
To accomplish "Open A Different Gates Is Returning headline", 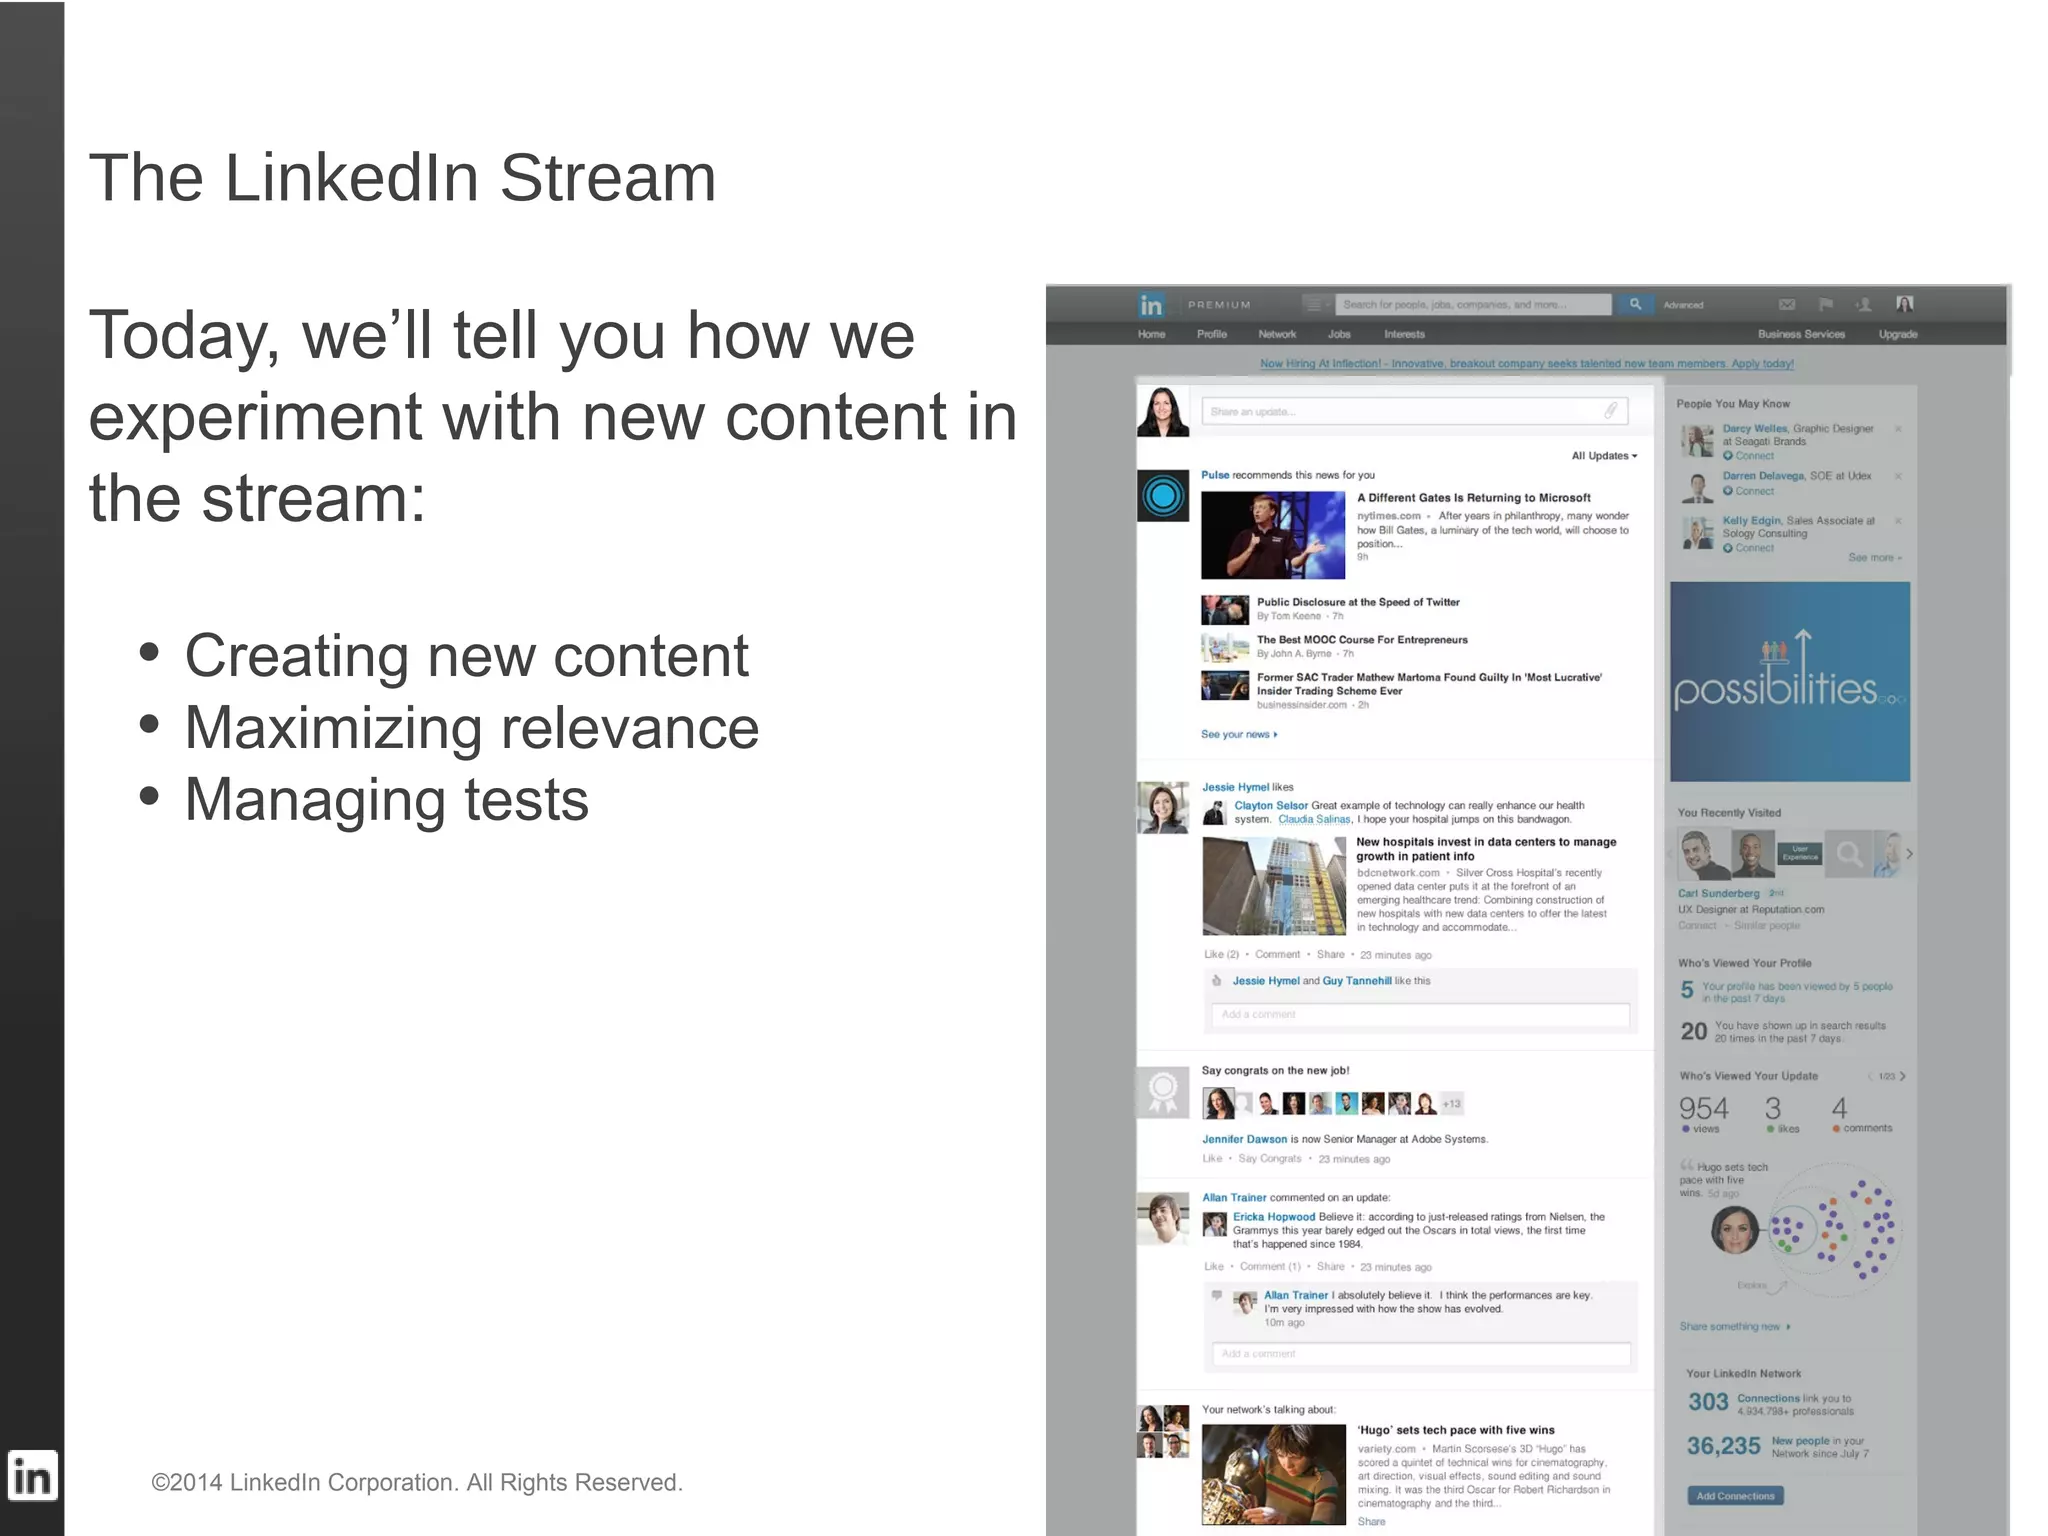I will (1473, 498).
